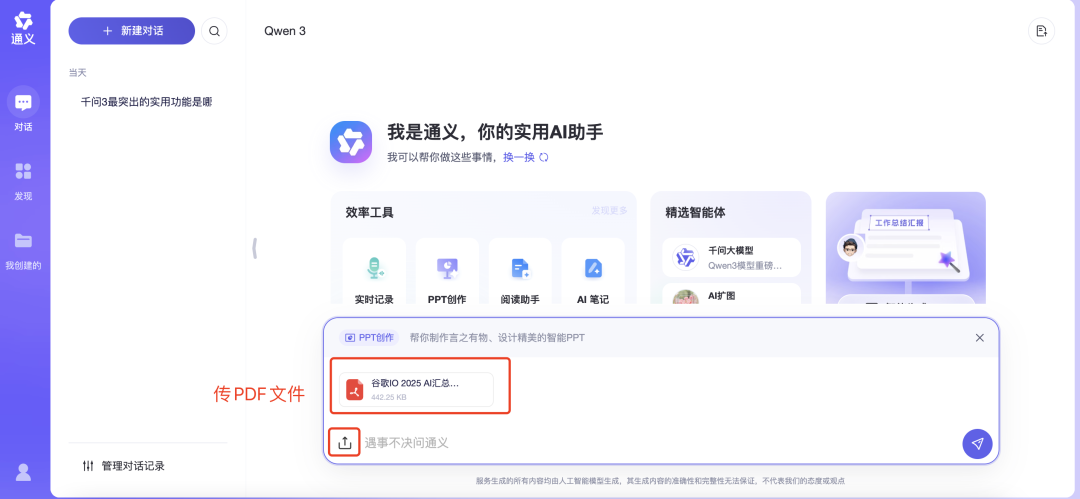Open the 发现 discover section

point(23,181)
